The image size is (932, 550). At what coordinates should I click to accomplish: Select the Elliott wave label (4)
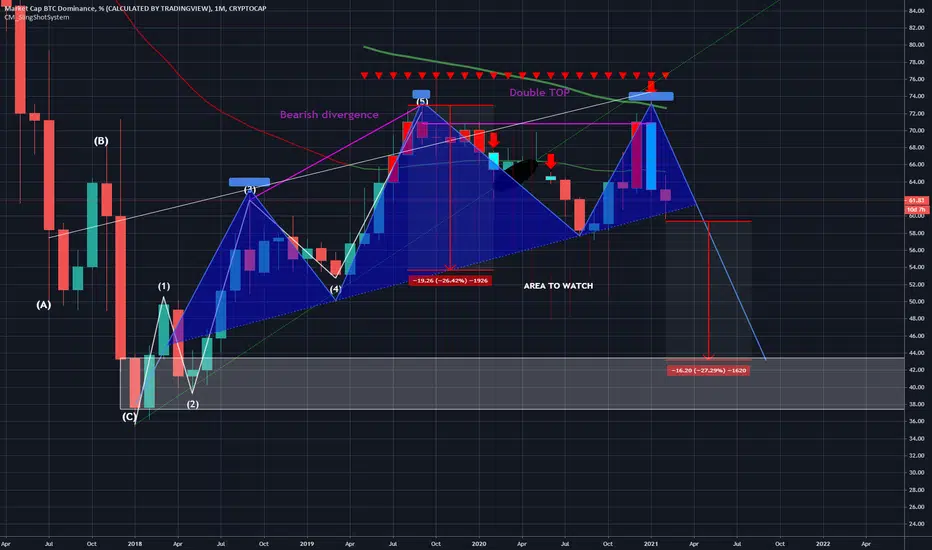[x=335, y=289]
